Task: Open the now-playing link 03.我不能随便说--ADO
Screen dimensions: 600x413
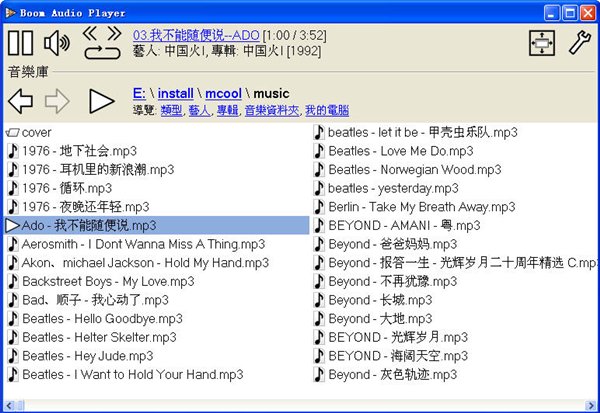Action: [x=196, y=35]
